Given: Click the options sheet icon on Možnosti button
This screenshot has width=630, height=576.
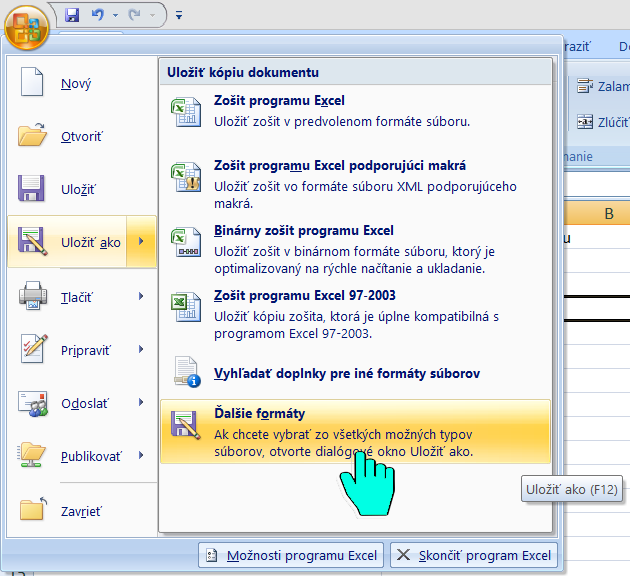Looking at the screenshot, I should [212, 555].
